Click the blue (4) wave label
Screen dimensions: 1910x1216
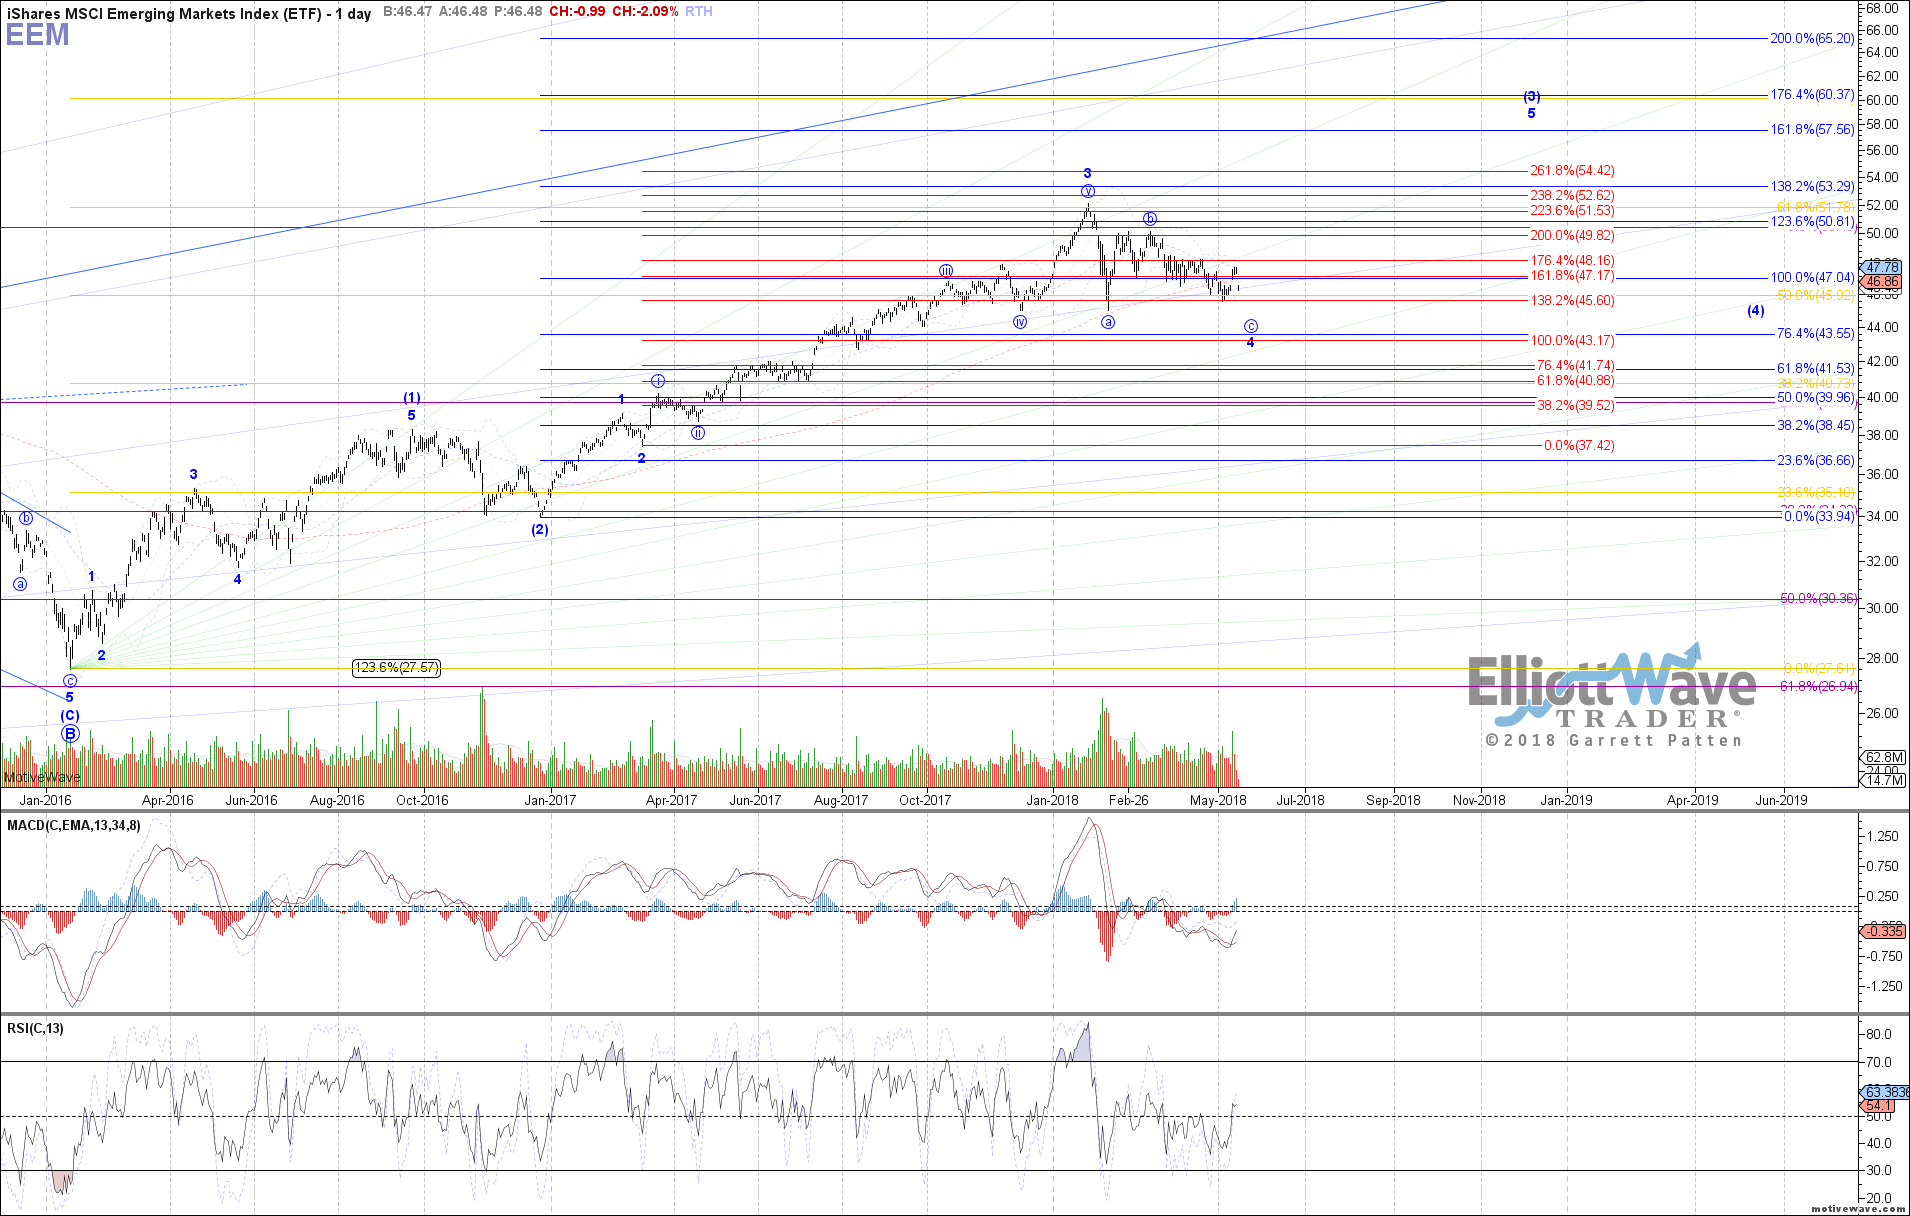1756,311
